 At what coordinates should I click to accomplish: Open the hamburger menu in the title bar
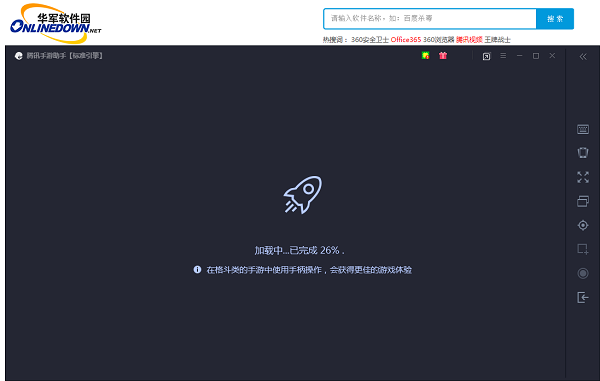[x=503, y=56]
